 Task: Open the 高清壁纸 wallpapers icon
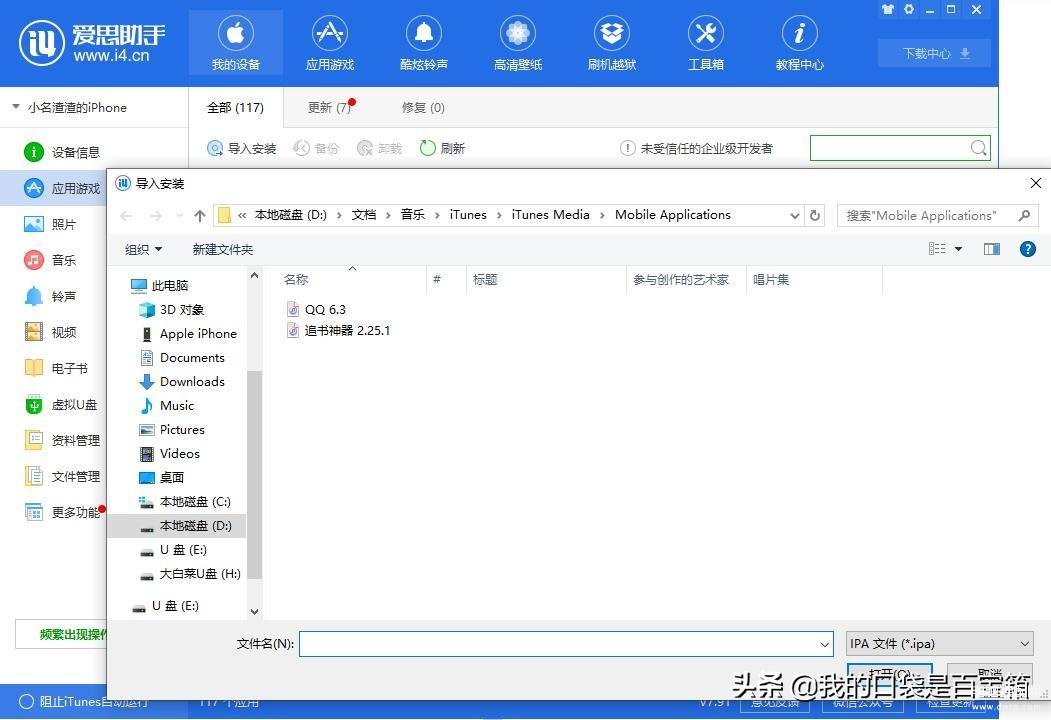click(x=517, y=43)
